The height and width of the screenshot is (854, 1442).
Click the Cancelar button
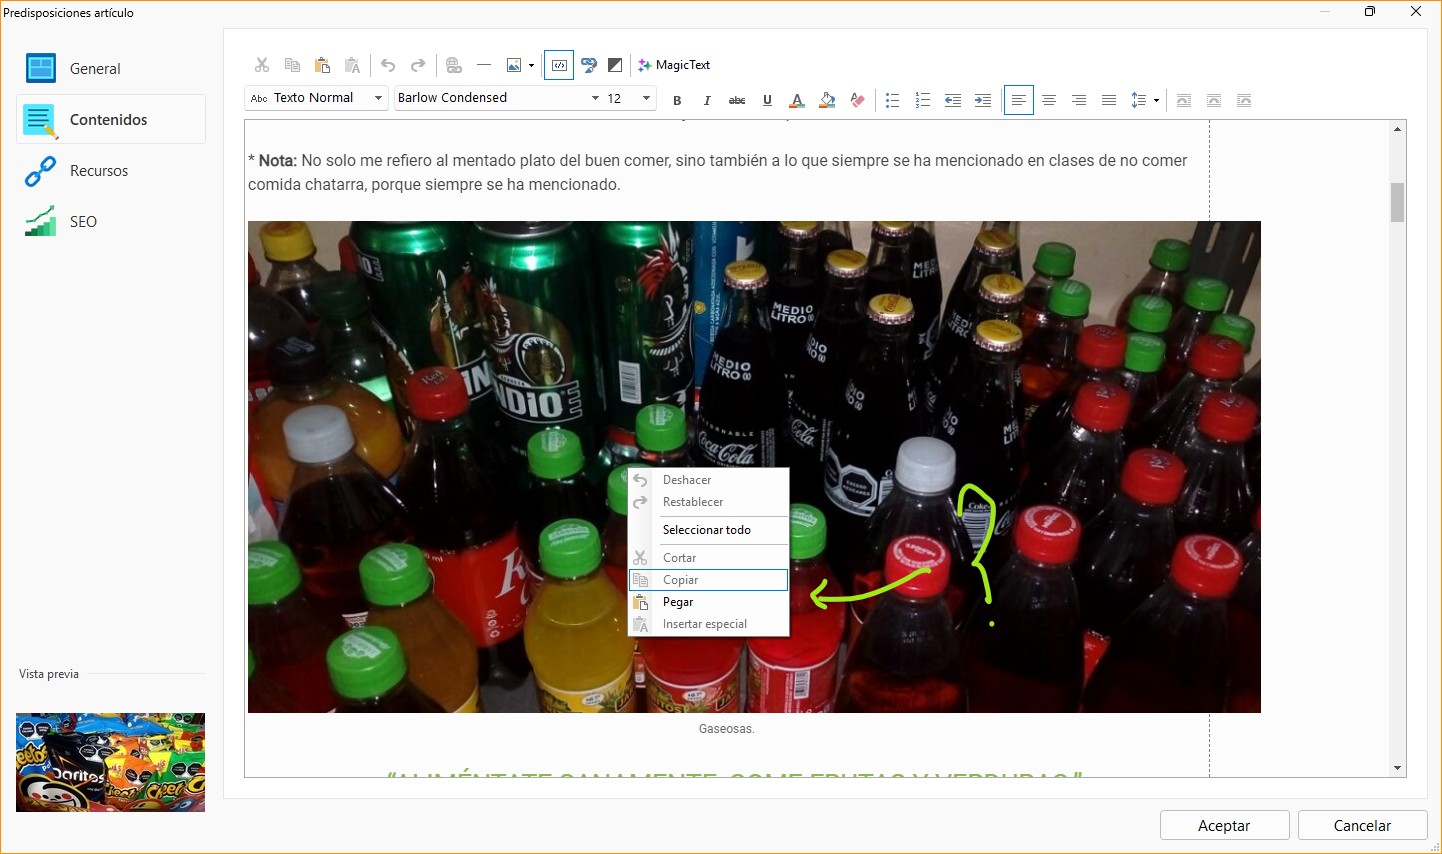pyautogui.click(x=1362, y=825)
